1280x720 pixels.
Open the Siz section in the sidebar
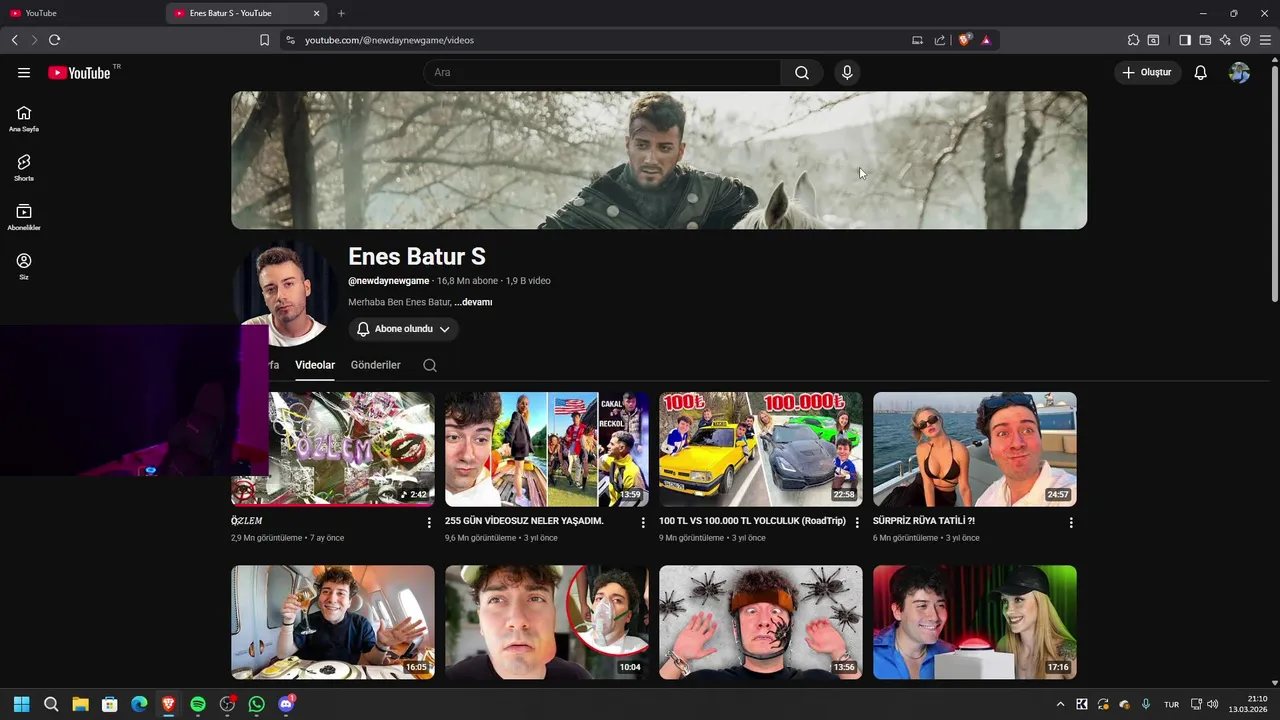pos(24,266)
